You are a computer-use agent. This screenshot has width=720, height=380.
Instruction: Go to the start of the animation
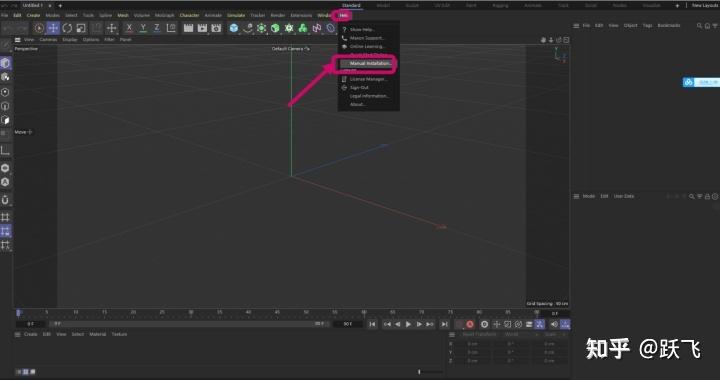(372, 324)
